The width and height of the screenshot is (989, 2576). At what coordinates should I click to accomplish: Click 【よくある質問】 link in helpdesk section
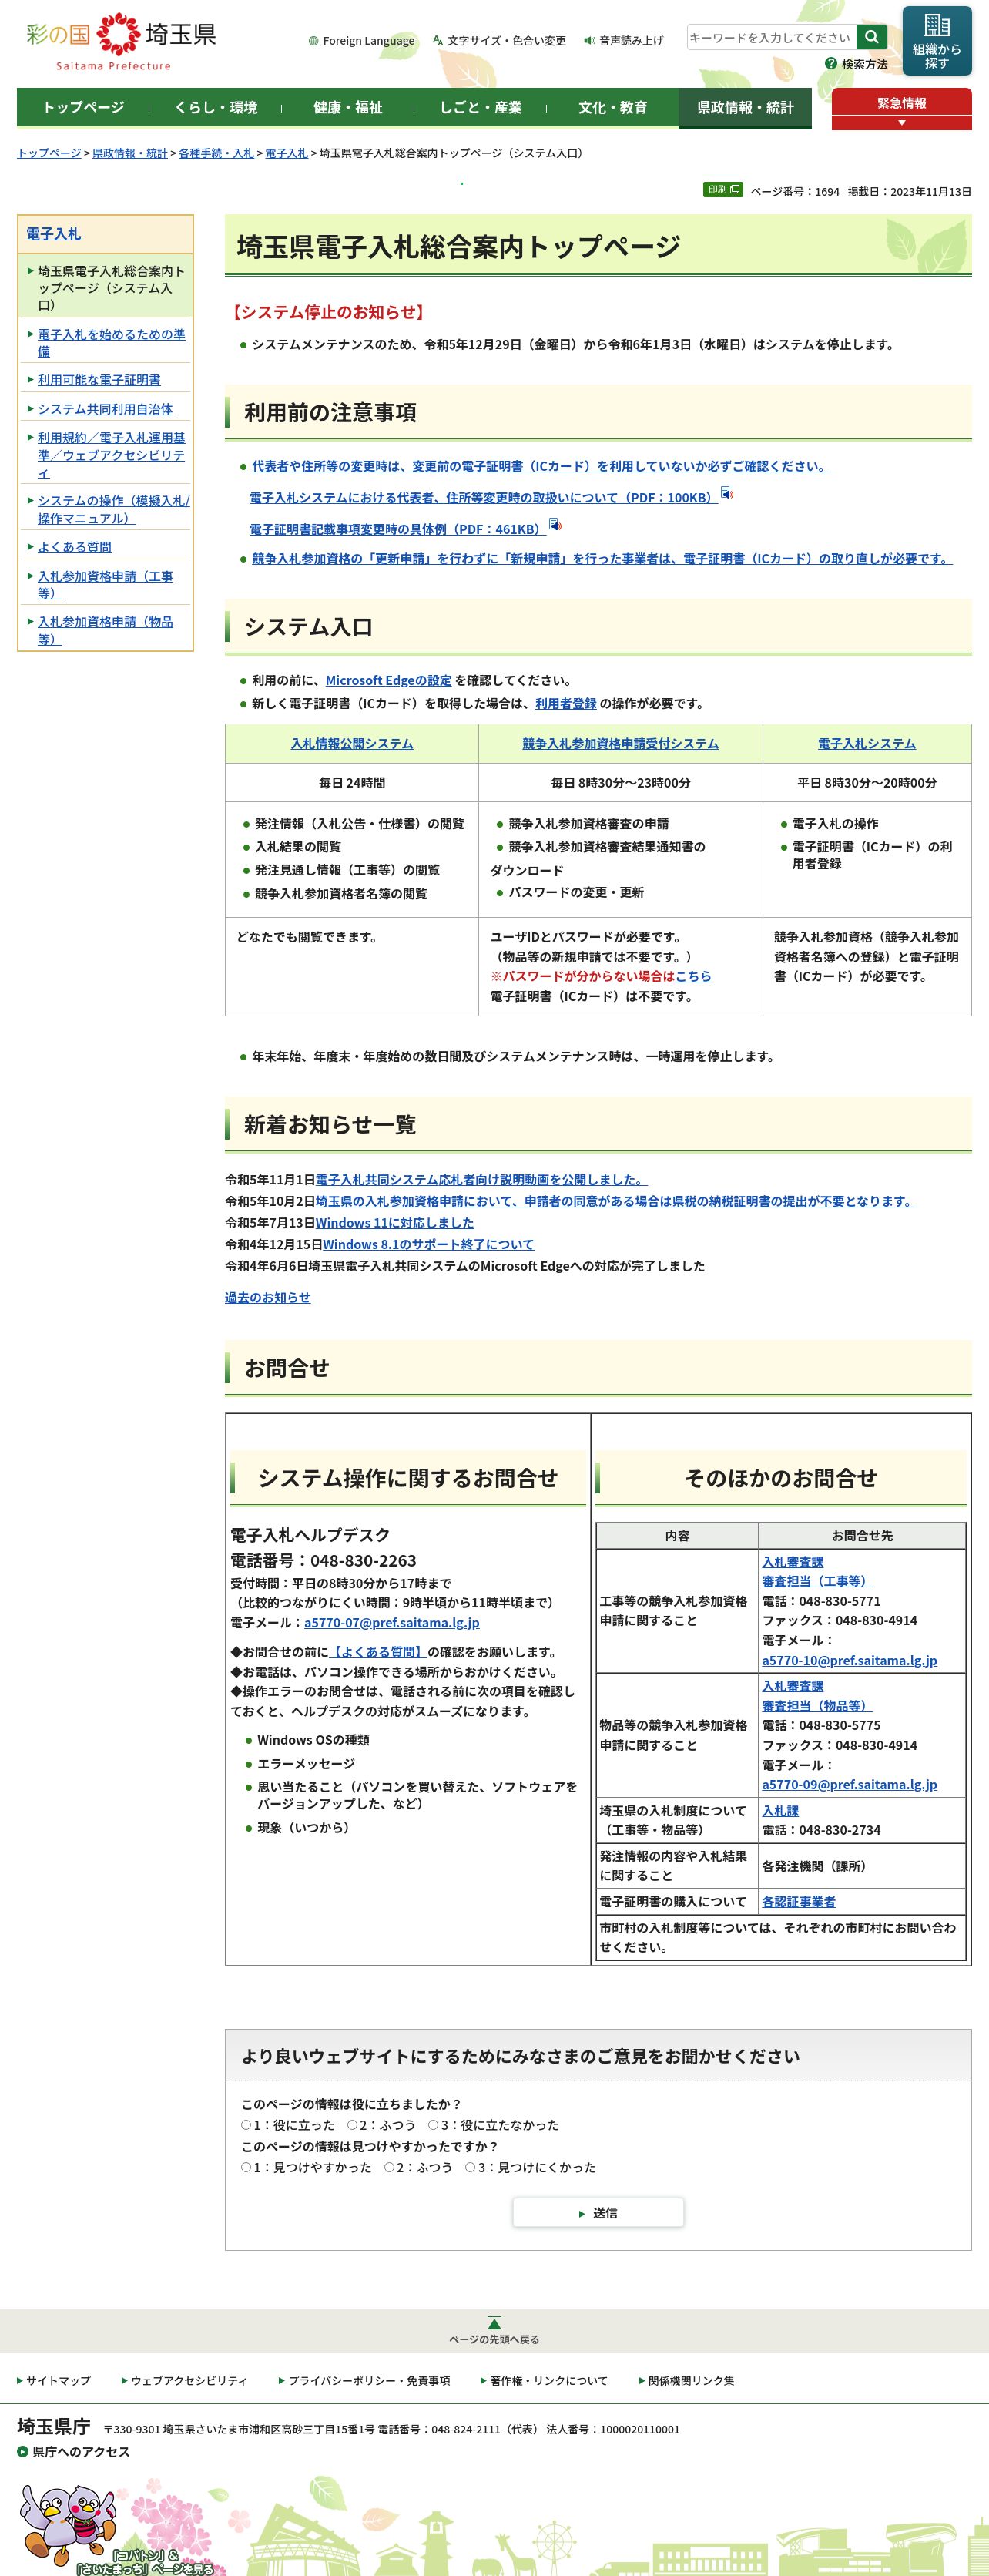point(377,1652)
